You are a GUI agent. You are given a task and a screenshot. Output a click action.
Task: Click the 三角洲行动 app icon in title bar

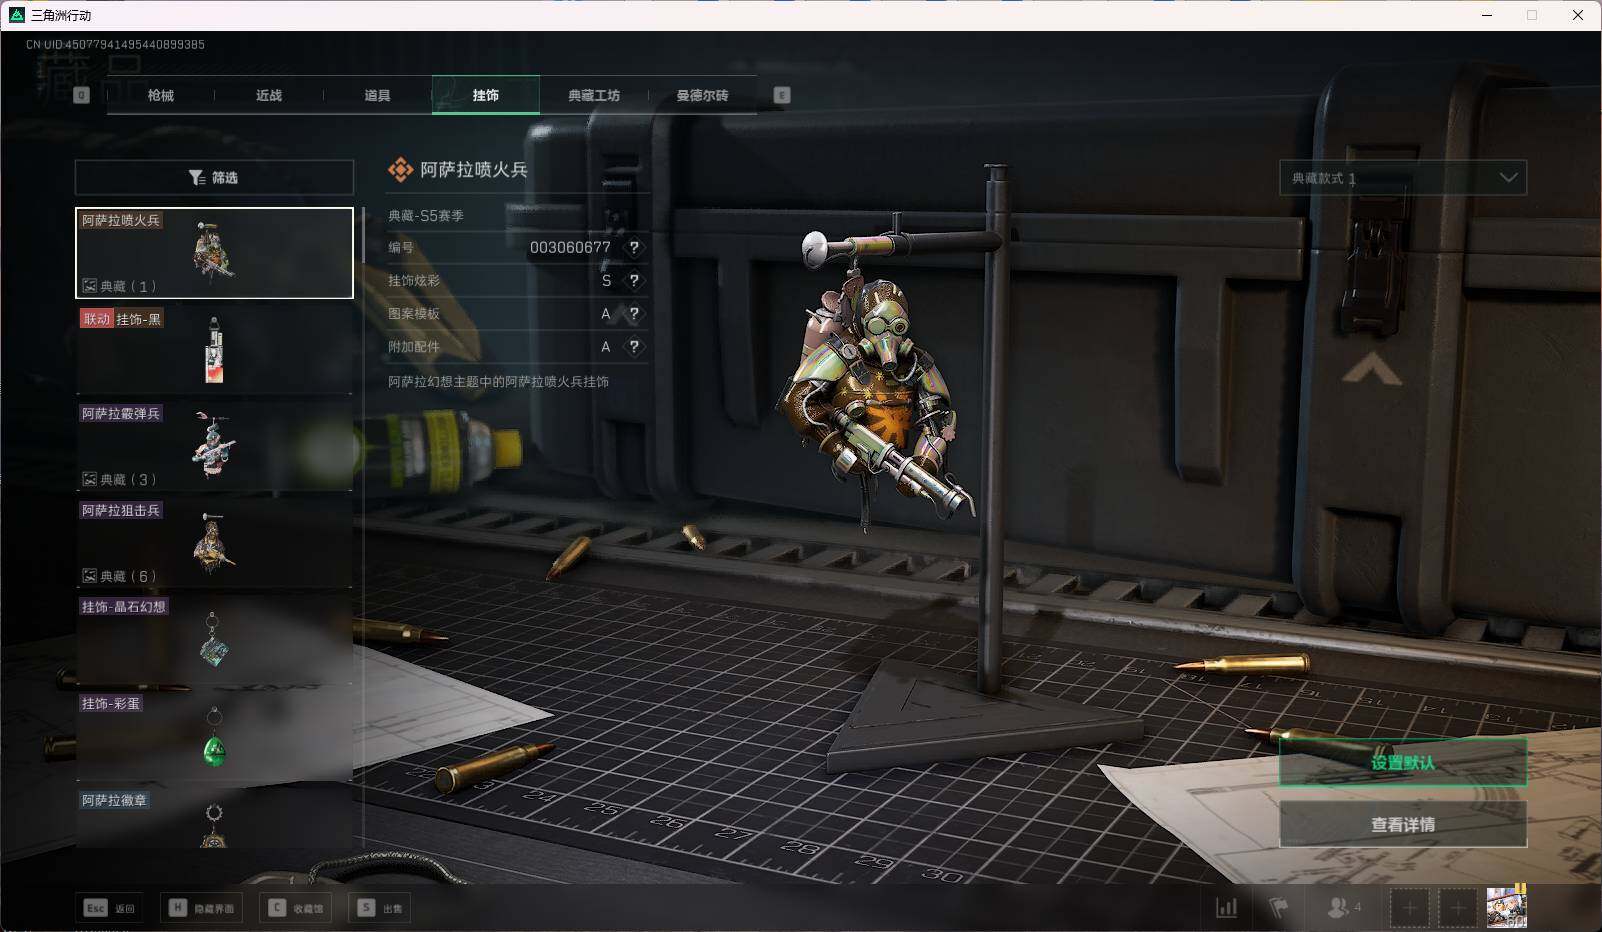coord(16,15)
